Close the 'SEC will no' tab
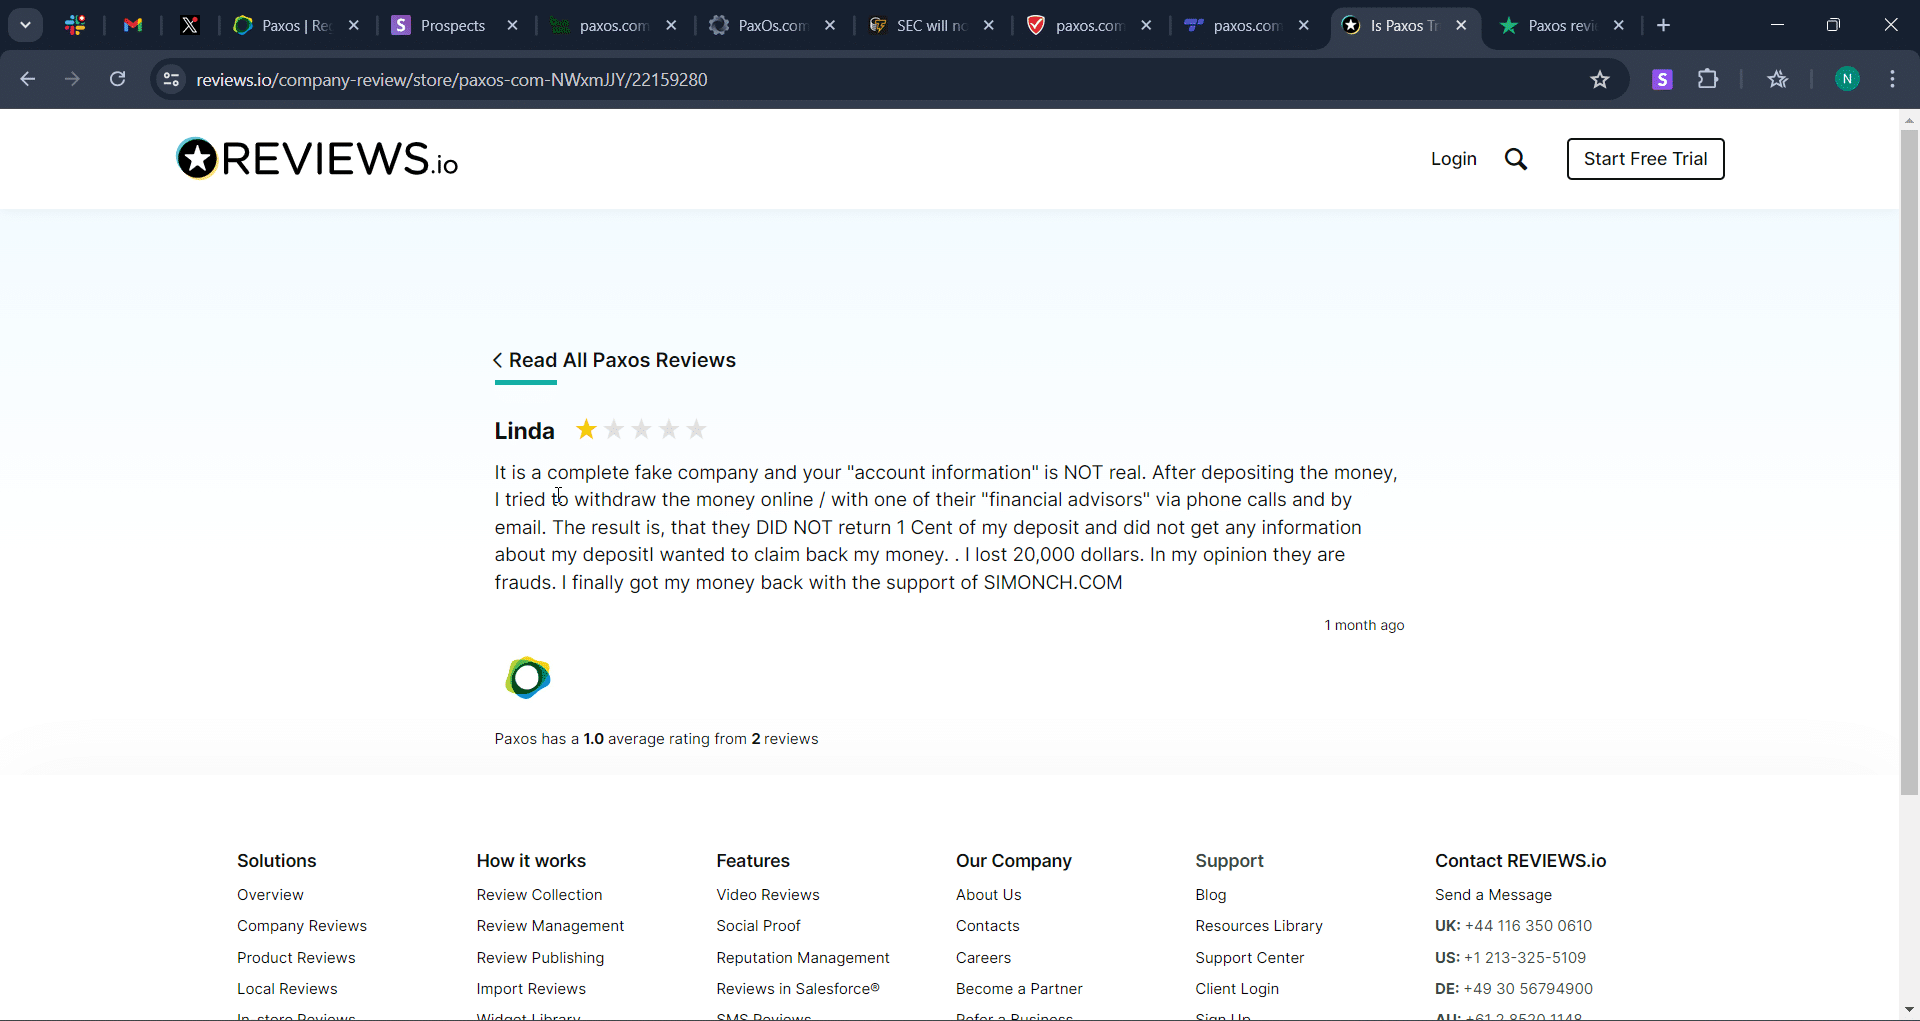The image size is (1920, 1021). 989,25
